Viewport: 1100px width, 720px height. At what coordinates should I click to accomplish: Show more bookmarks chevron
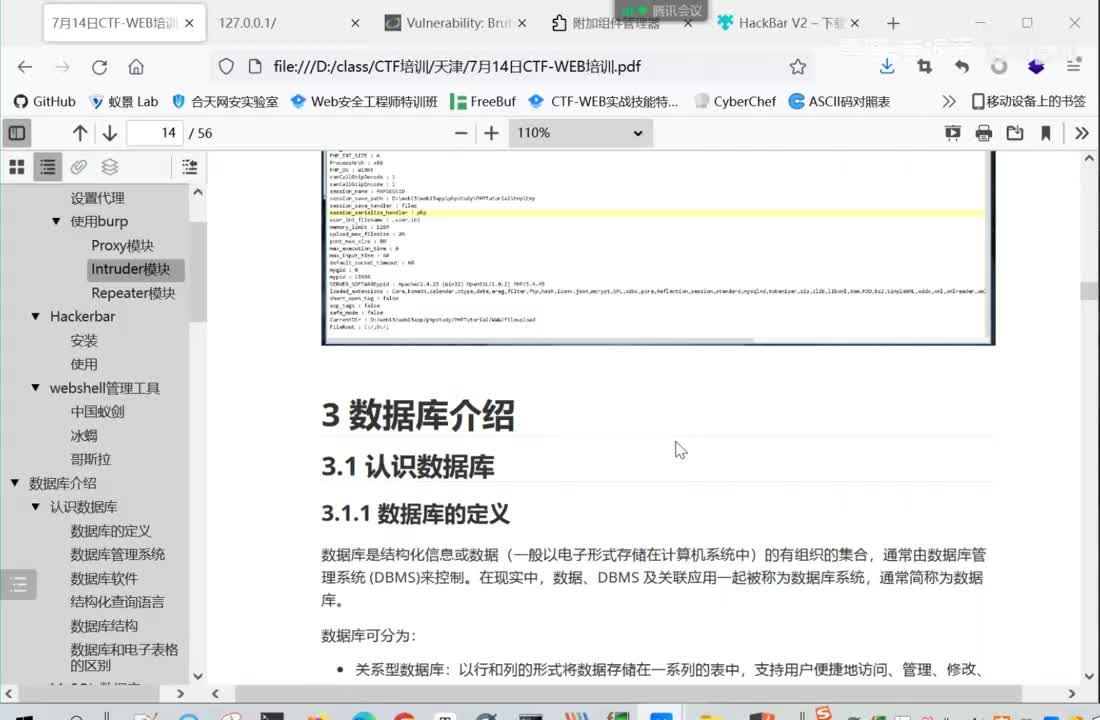pos(948,102)
